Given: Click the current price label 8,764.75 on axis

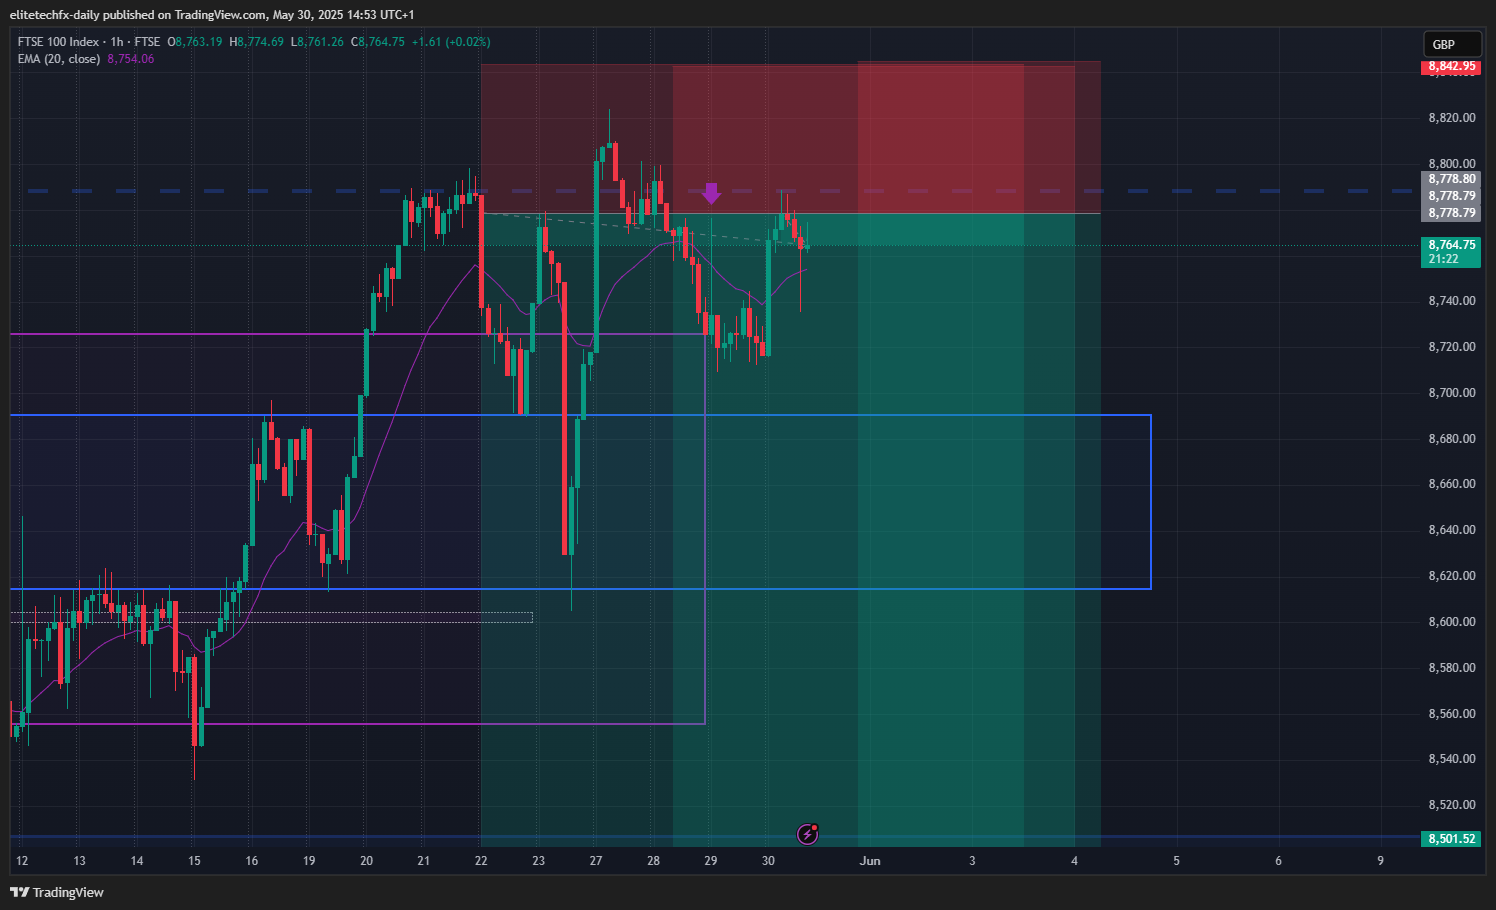Looking at the screenshot, I should click(x=1451, y=245).
